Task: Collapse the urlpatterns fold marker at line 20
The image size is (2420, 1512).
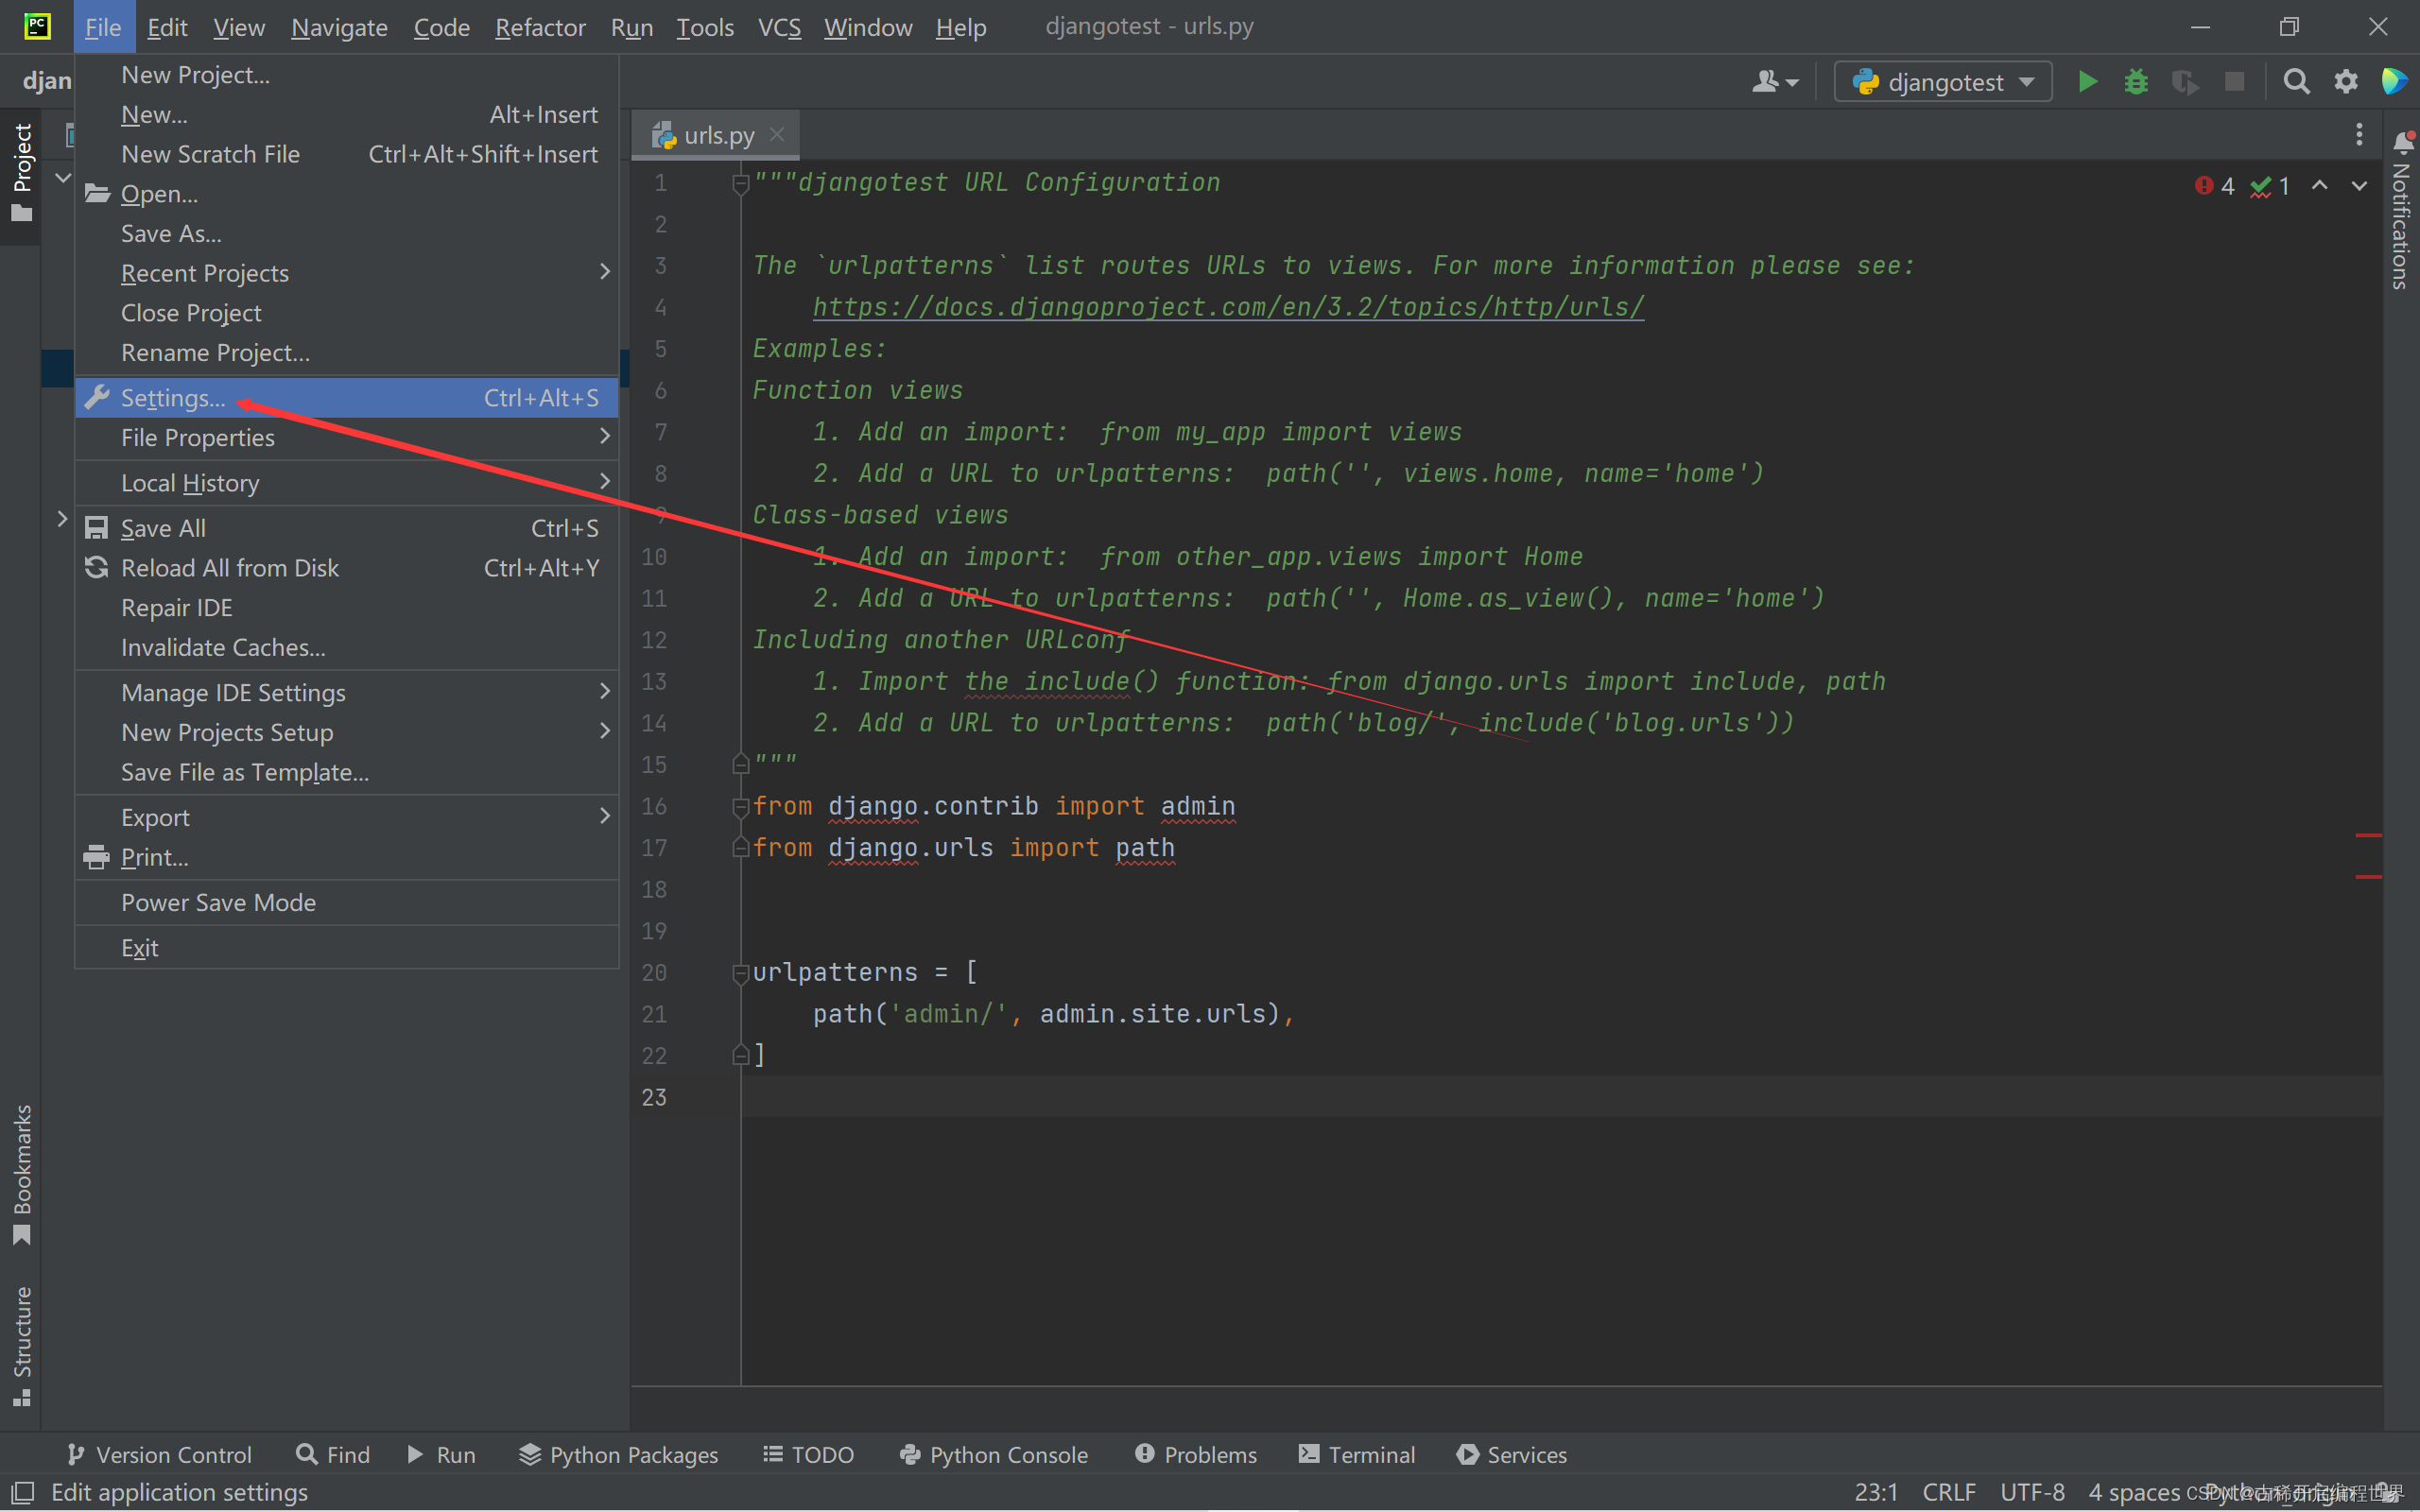Action: point(741,972)
